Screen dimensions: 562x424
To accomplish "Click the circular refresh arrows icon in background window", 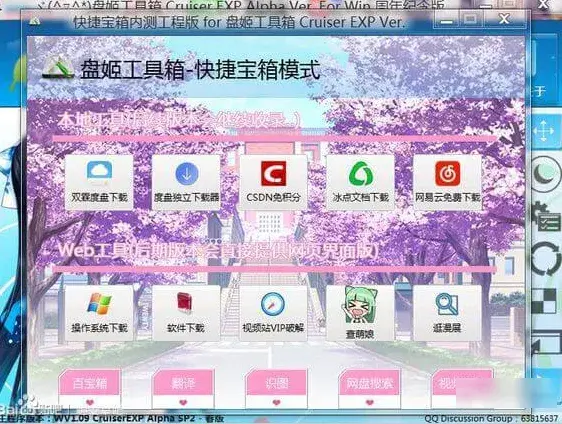I will pyautogui.click(x=546, y=259).
